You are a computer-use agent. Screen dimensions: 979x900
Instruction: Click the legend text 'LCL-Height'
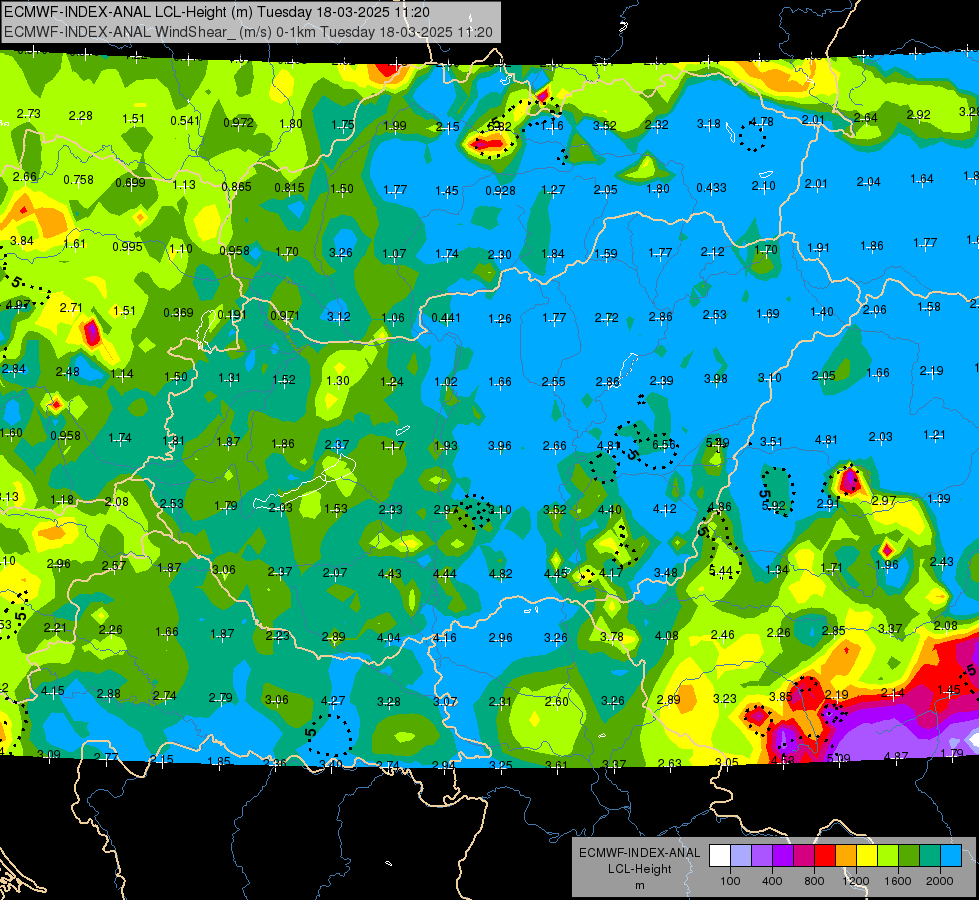point(639,869)
